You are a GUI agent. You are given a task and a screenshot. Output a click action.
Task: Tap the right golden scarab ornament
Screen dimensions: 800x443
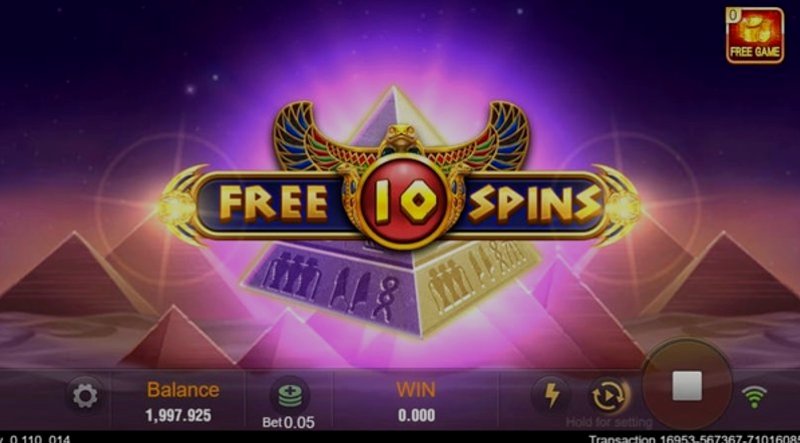[619, 205]
